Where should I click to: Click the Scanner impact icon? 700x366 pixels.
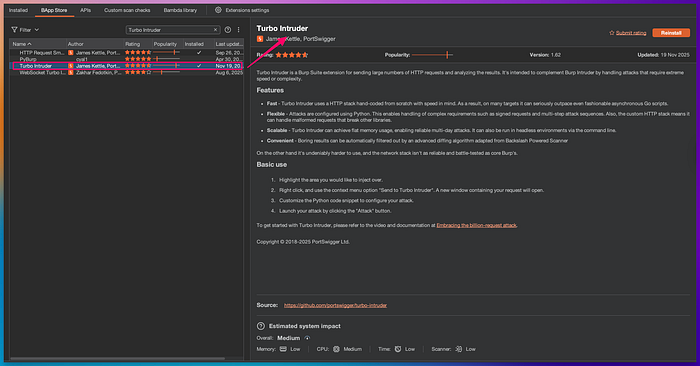point(458,349)
